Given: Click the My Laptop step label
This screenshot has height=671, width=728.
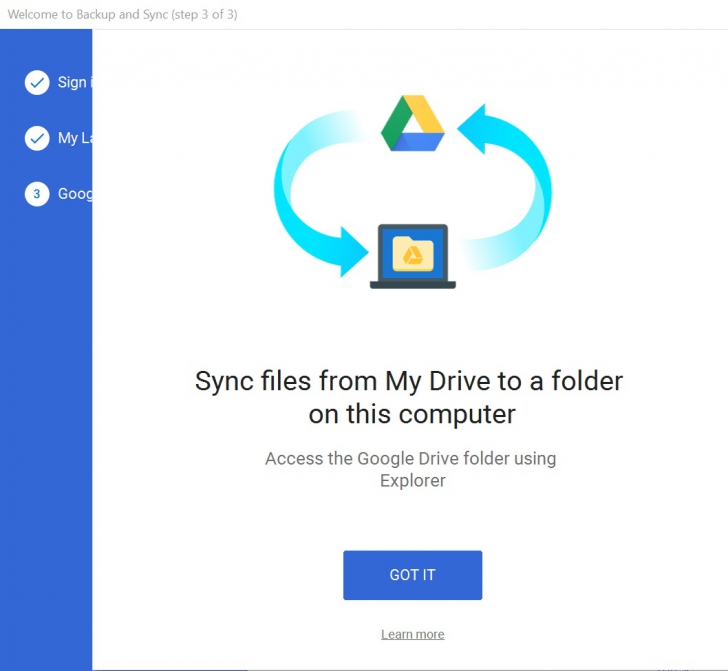Looking at the screenshot, I should tap(75, 138).
